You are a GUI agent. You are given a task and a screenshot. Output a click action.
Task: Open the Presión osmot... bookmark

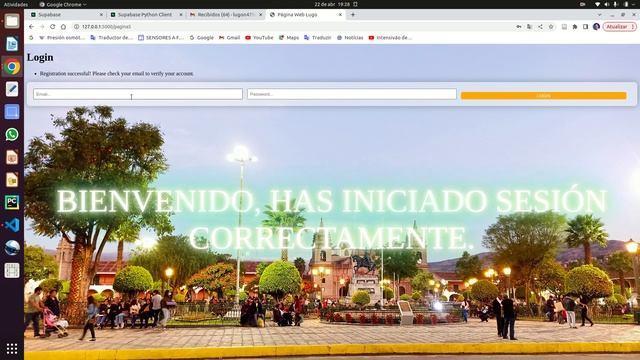[x=62, y=38]
